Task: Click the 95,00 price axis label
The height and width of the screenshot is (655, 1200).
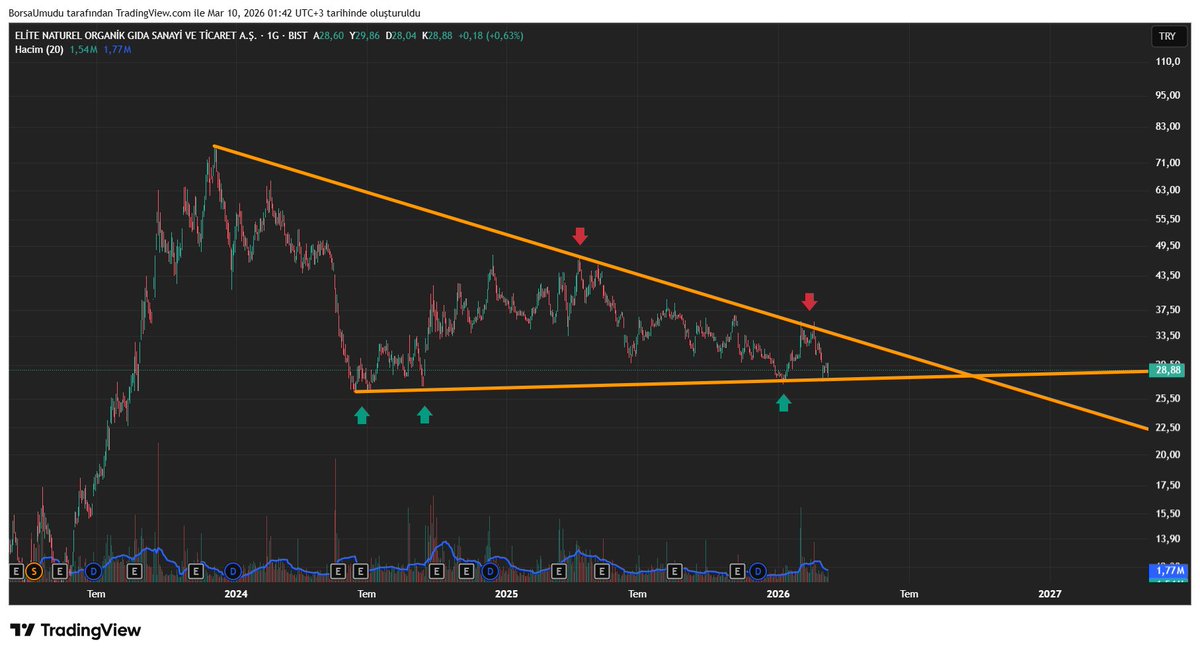Action: 1167,96
